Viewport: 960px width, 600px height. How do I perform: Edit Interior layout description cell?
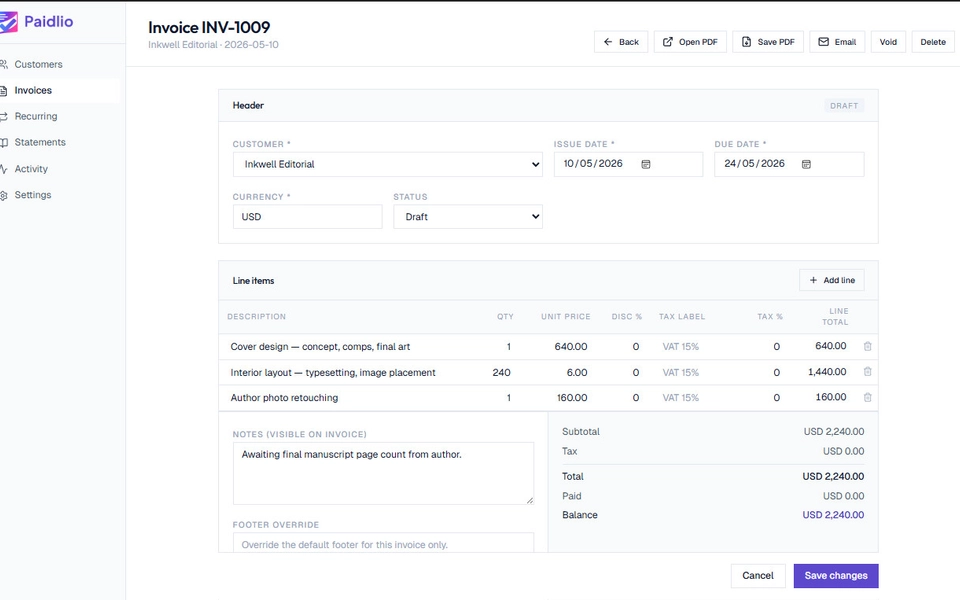click(x=333, y=372)
